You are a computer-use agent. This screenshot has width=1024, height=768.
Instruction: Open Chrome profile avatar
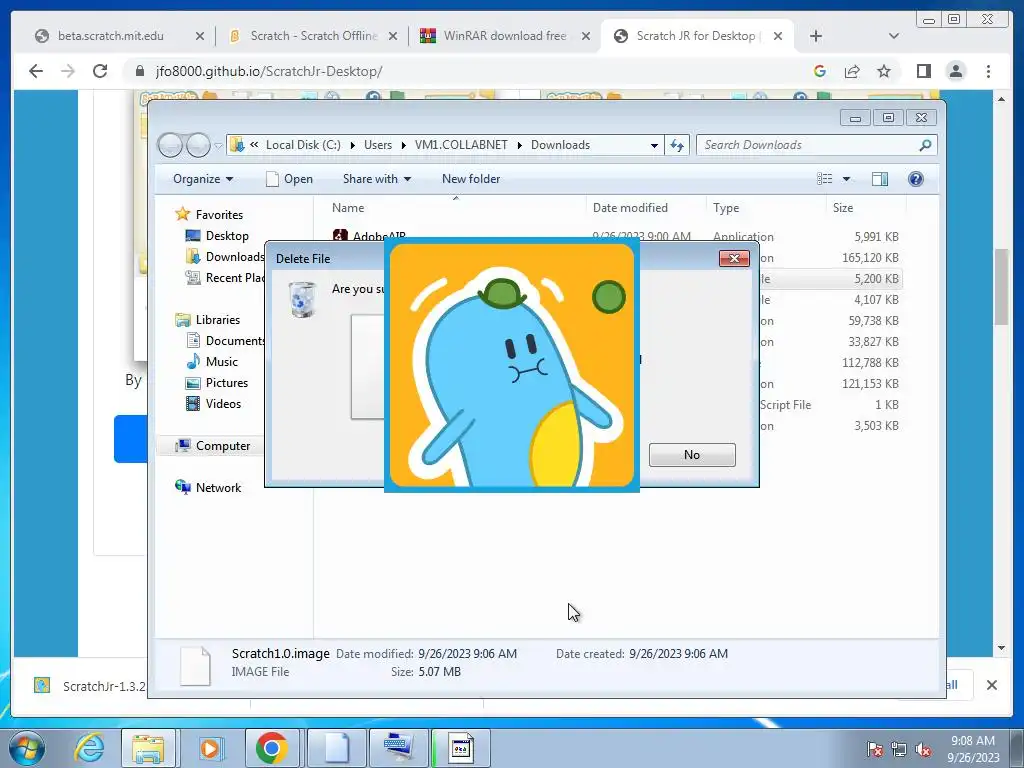click(955, 71)
